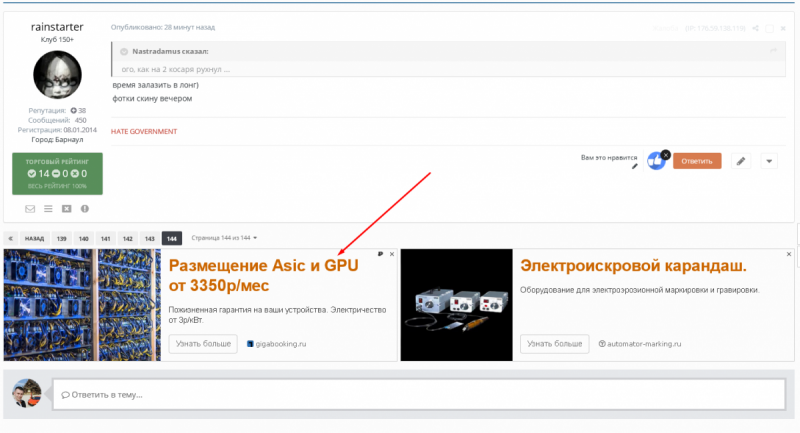Open the "Электроискровой карандаш" ad headline

633,266
